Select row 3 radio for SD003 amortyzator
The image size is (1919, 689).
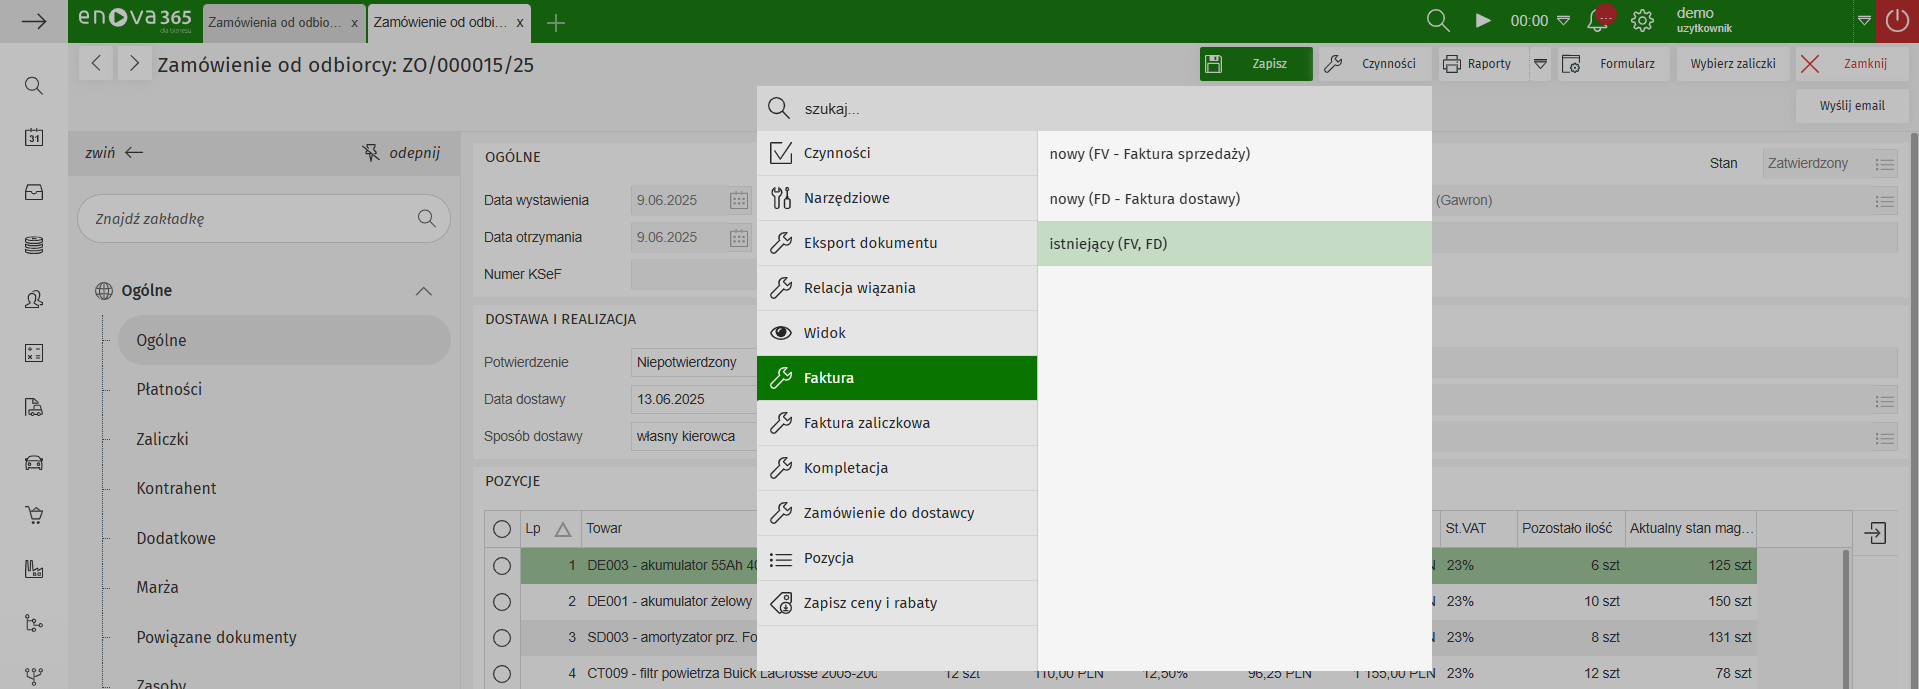(502, 638)
